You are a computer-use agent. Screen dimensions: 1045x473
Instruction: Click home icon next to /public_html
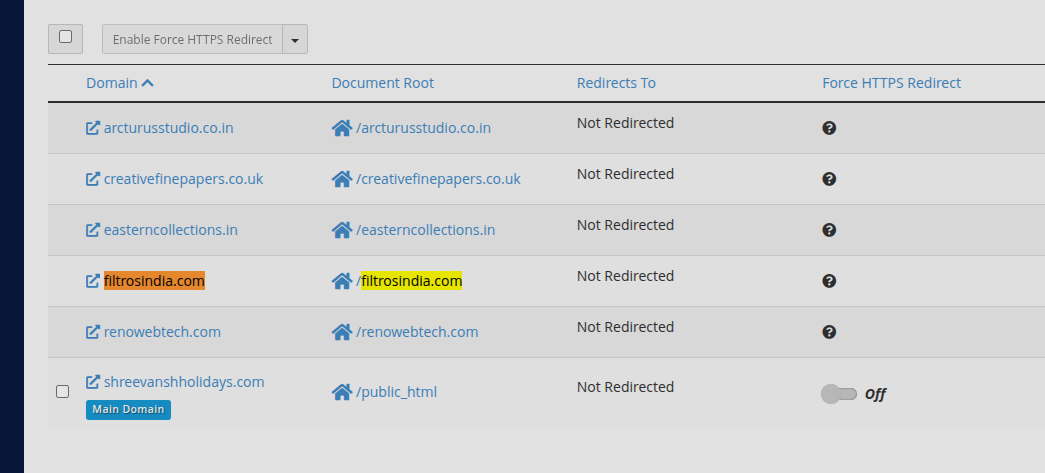tap(342, 392)
